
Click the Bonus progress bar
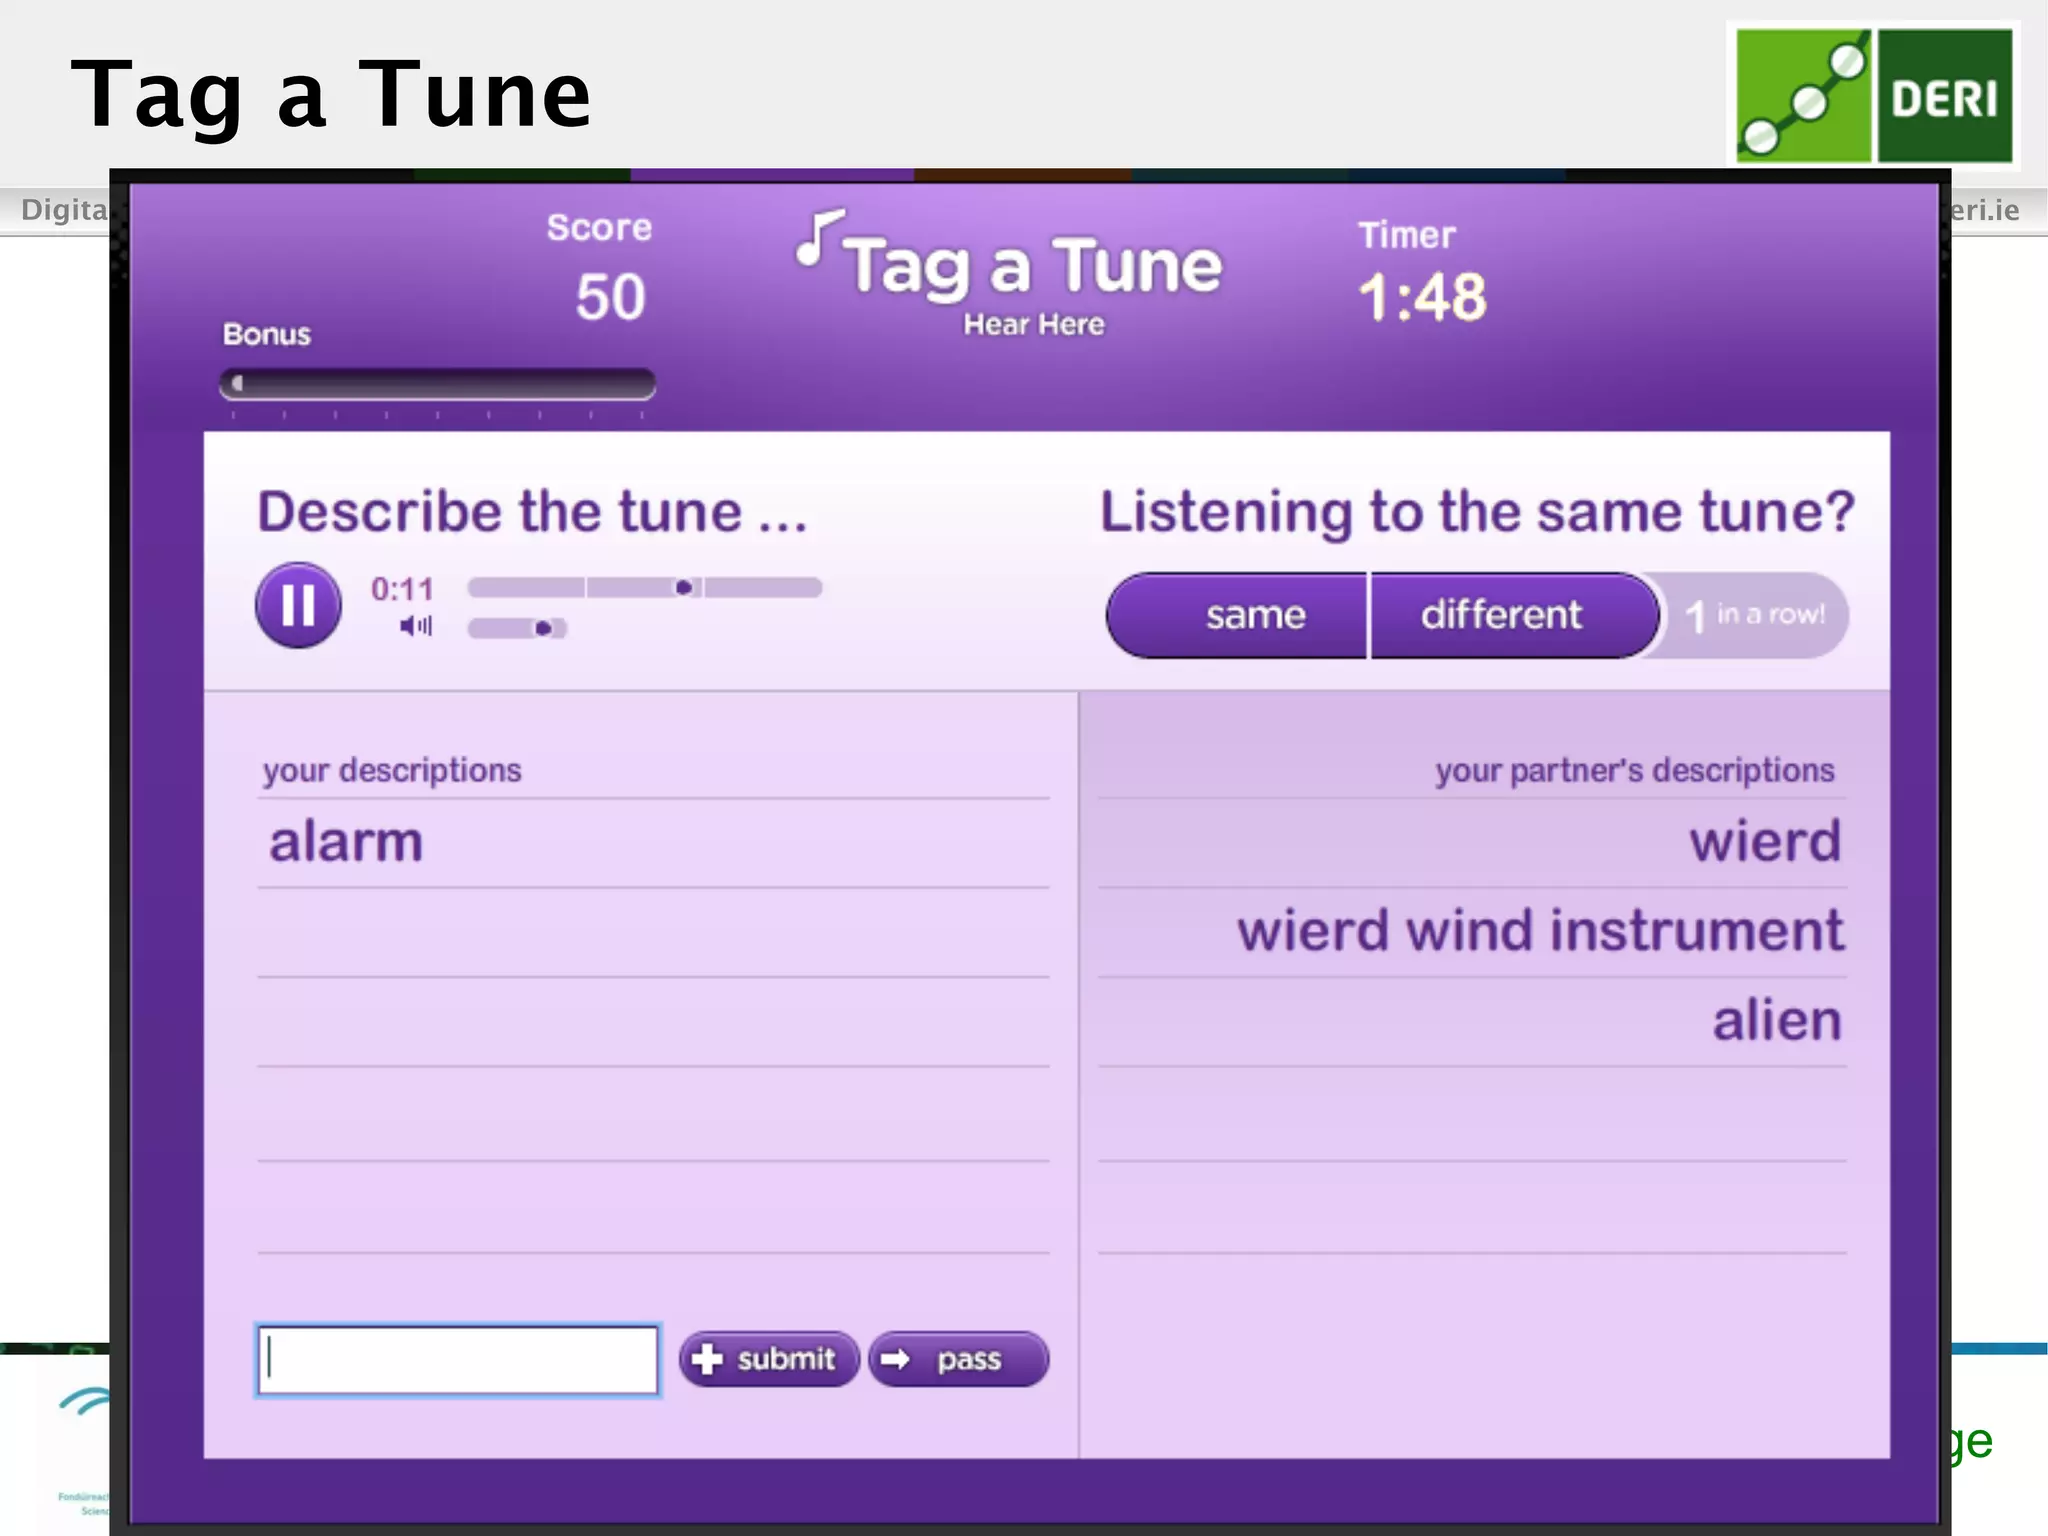(x=438, y=384)
